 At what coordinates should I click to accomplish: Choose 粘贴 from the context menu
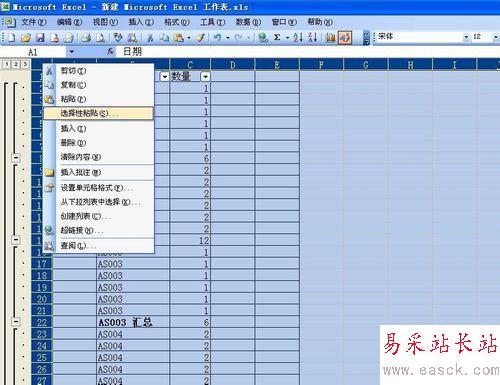[99, 99]
